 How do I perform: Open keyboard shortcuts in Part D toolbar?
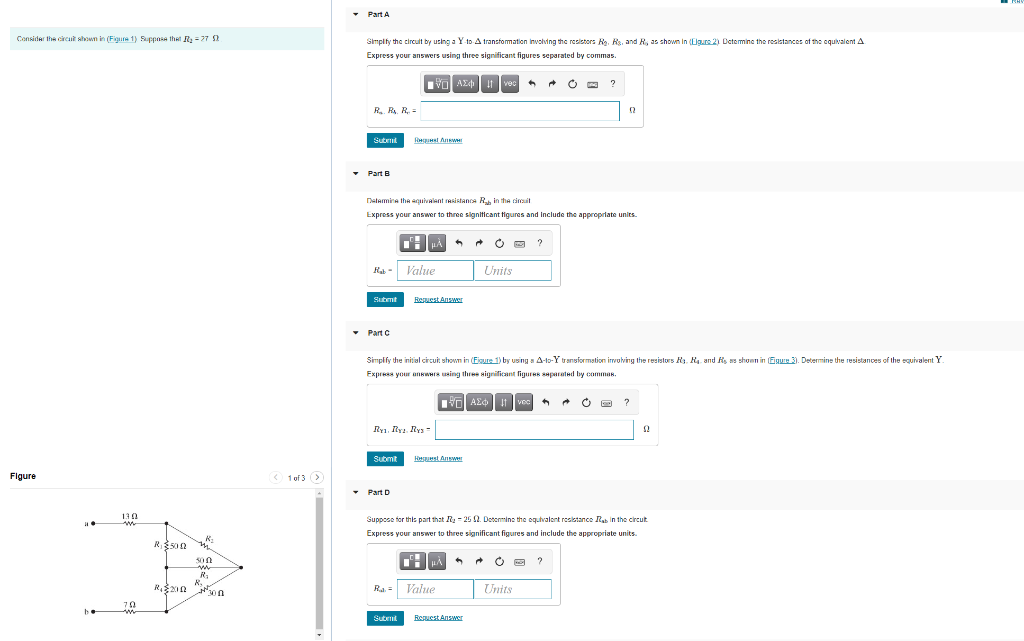point(519,562)
